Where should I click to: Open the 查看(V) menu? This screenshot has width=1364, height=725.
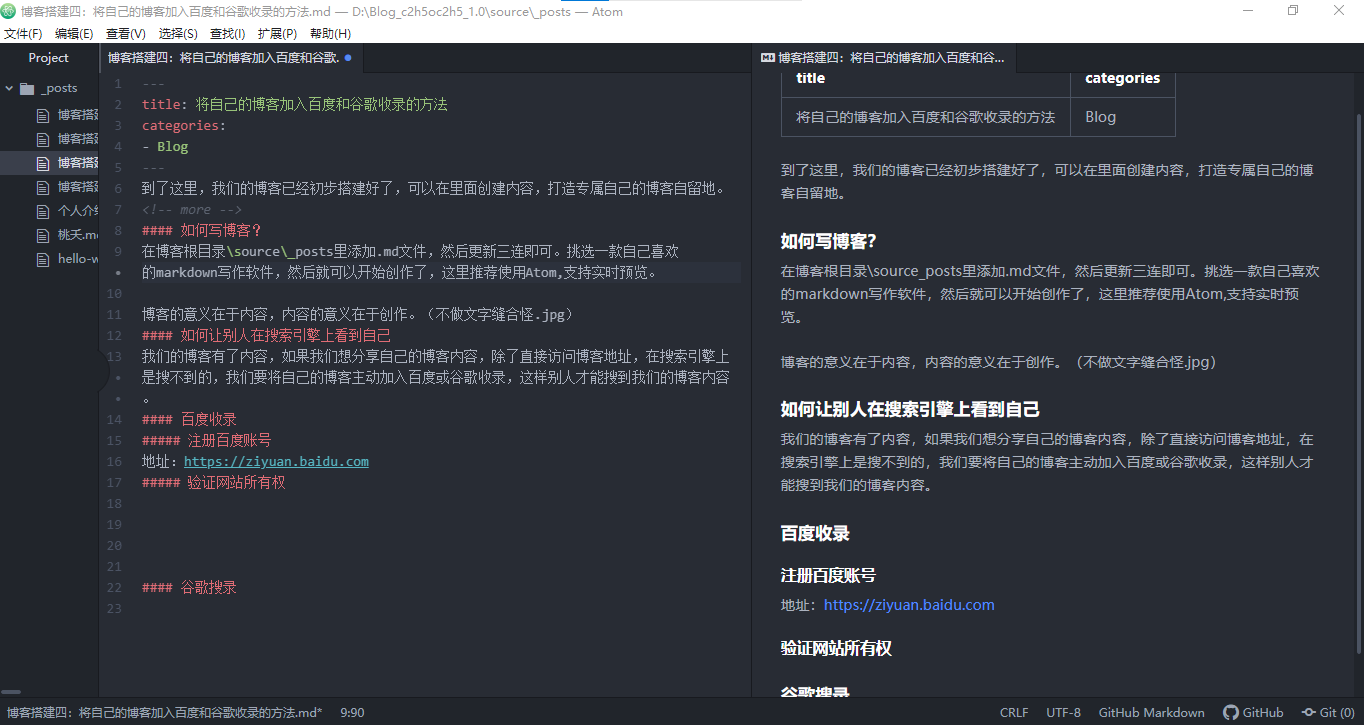tap(126, 34)
